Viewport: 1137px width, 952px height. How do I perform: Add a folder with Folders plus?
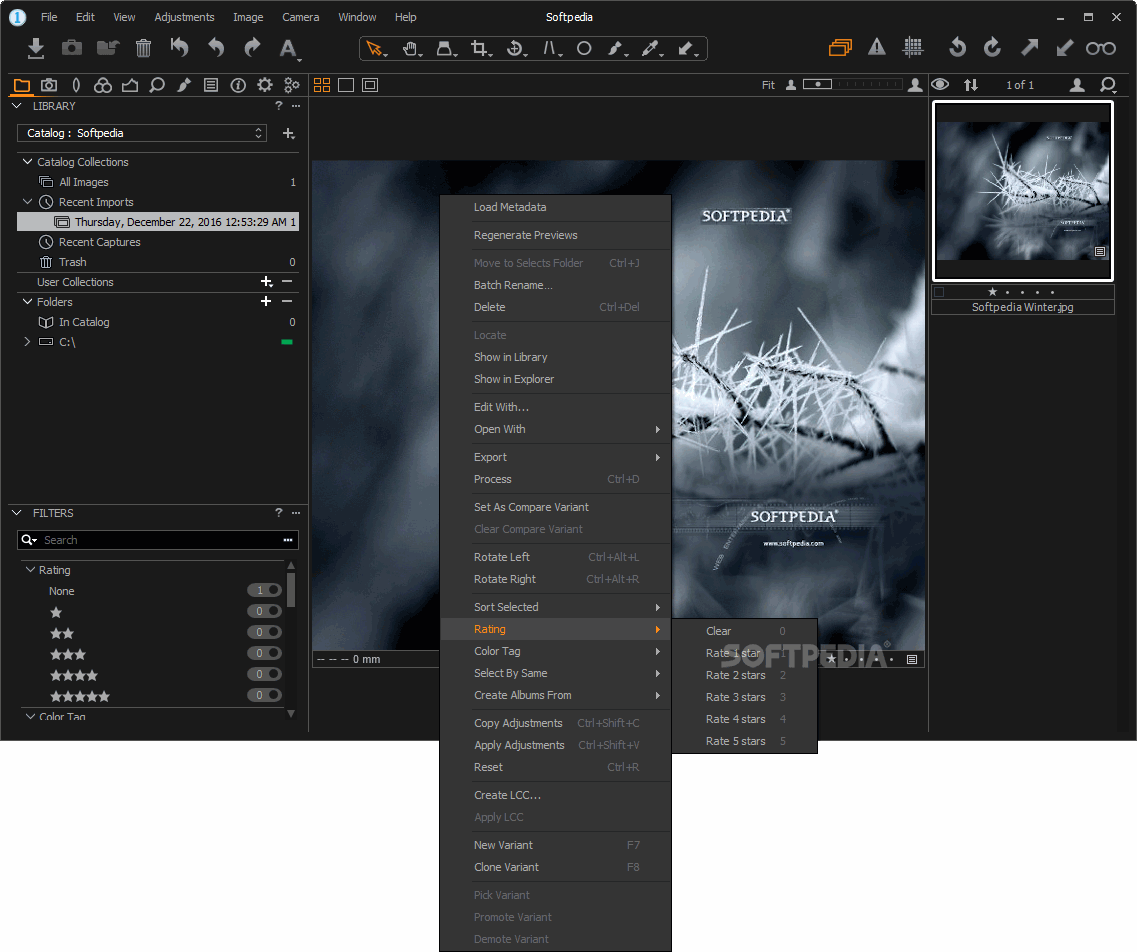click(x=266, y=301)
